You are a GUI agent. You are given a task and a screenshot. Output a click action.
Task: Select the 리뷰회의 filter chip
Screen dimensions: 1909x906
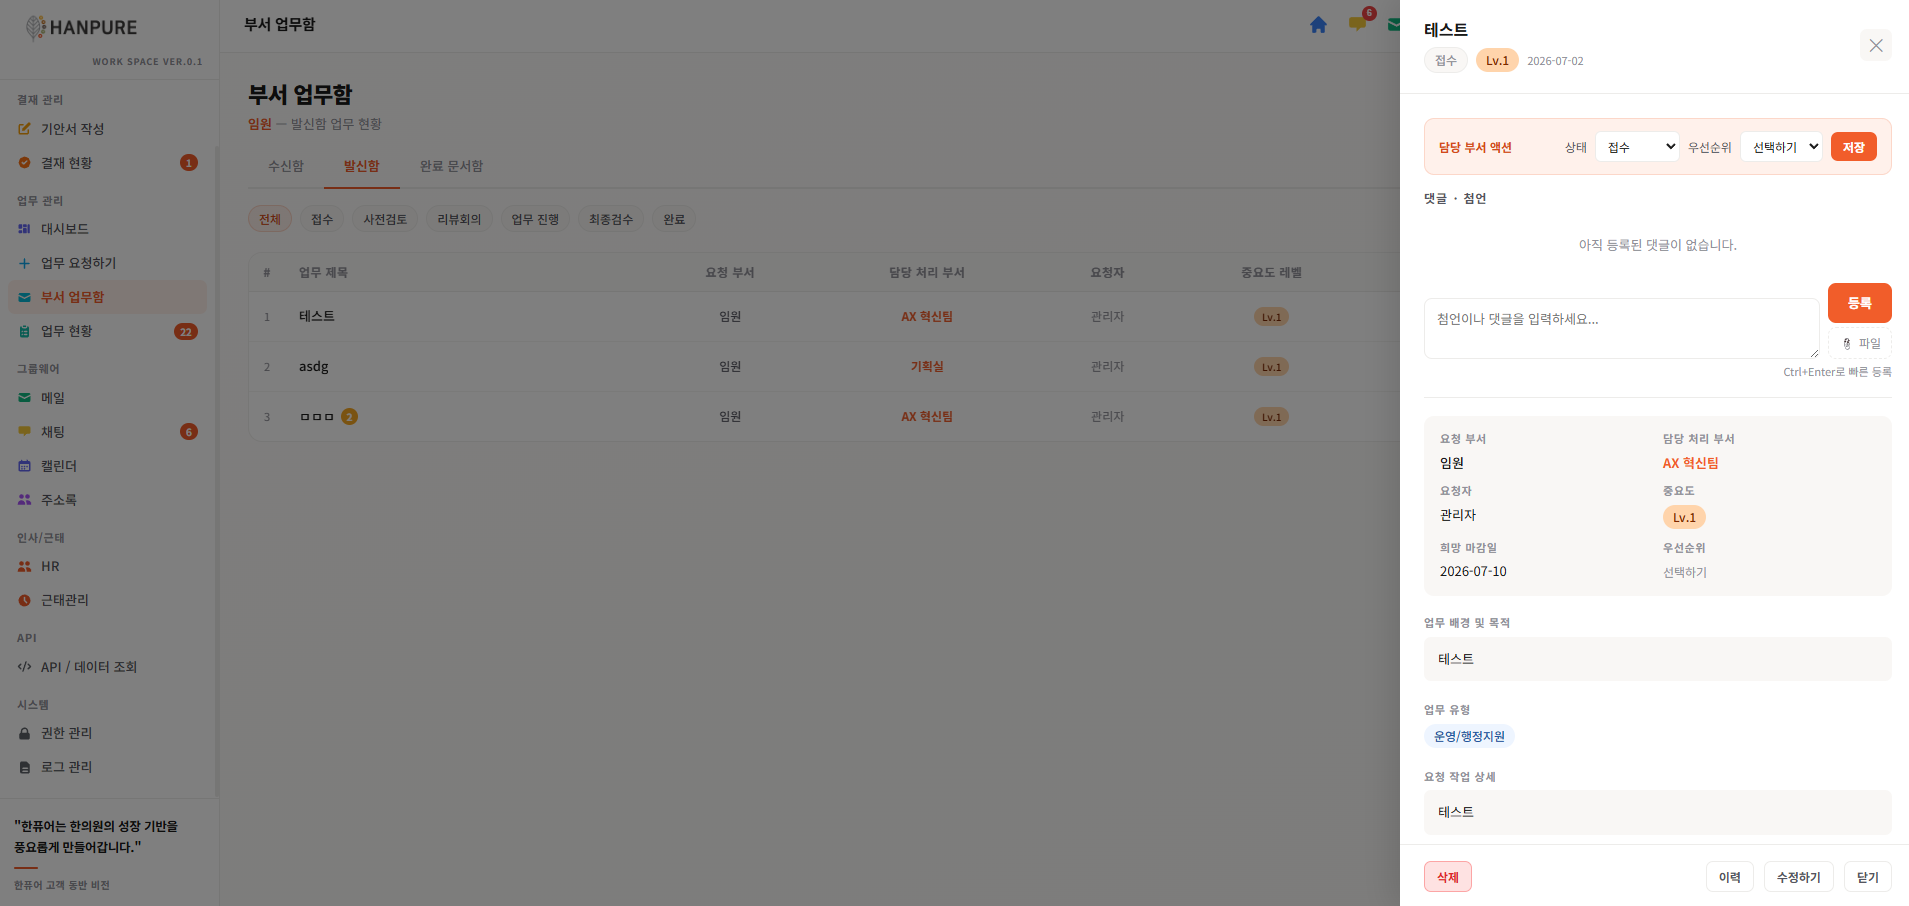pyautogui.click(x=459, y=219)
